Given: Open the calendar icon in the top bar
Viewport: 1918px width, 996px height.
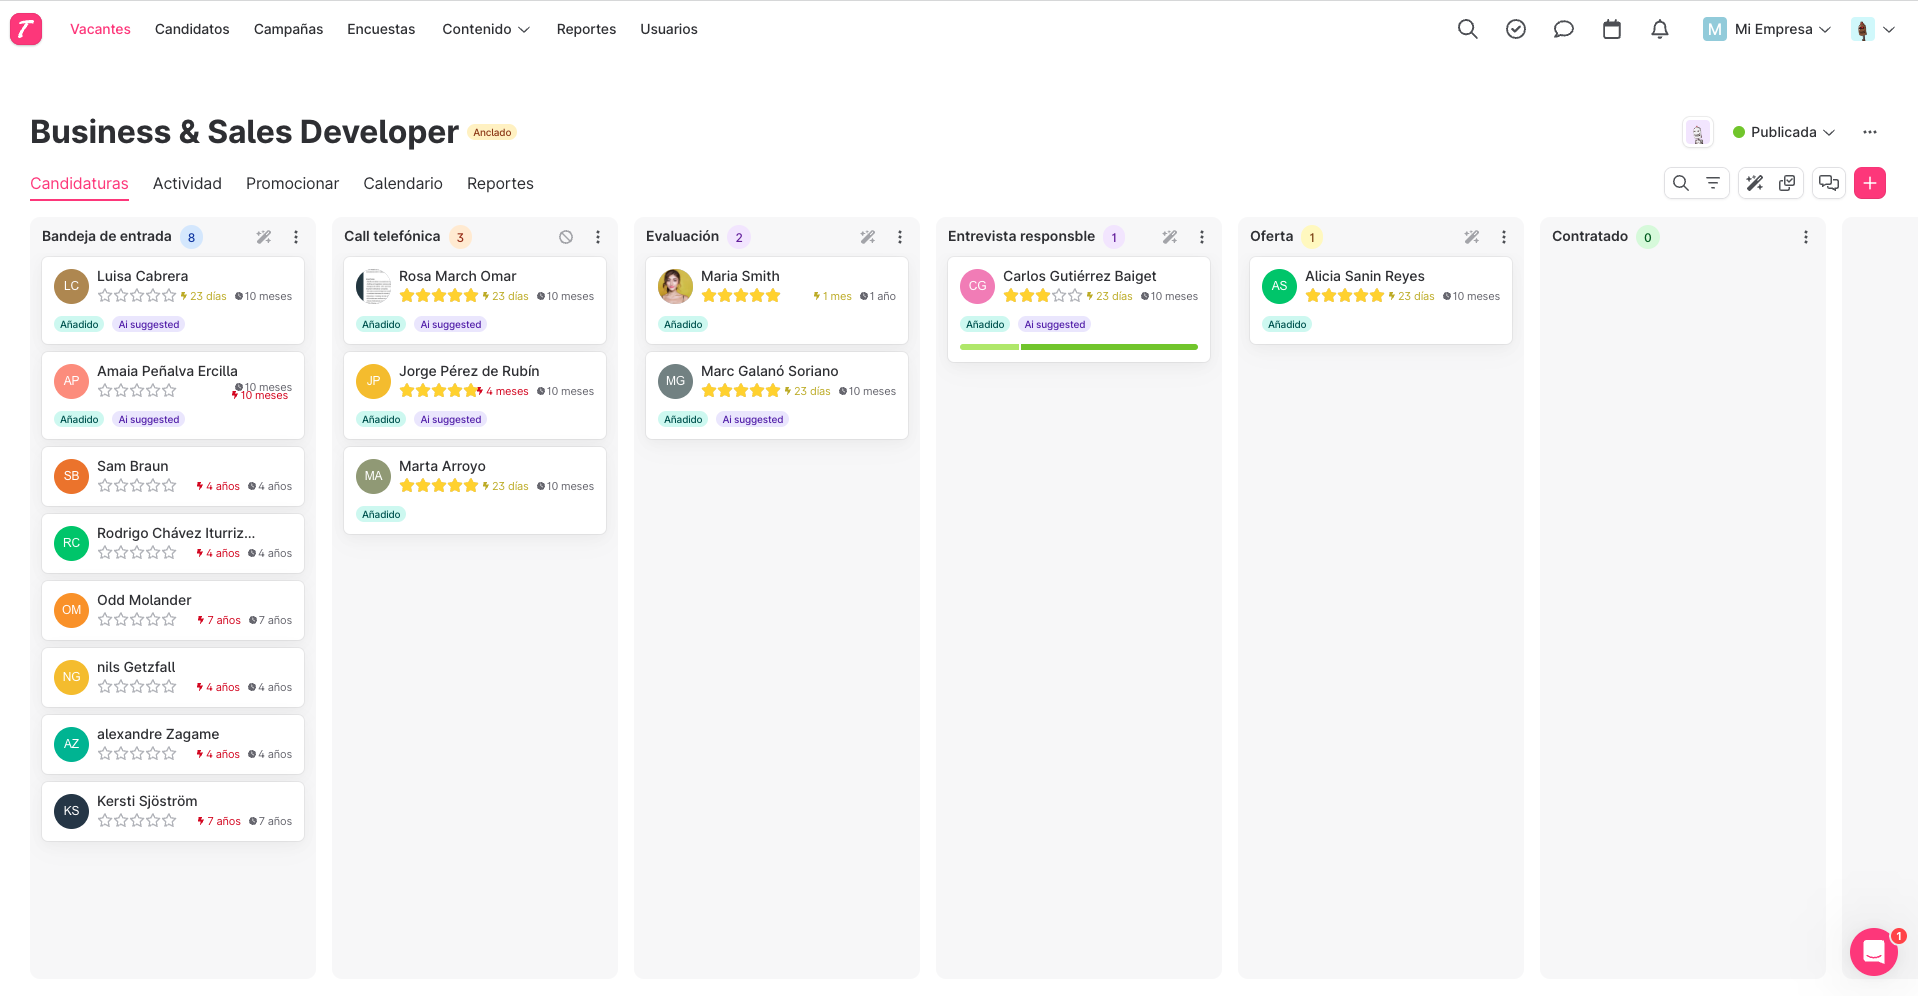Looking at the screenshot, I should tap(1611, 29).
